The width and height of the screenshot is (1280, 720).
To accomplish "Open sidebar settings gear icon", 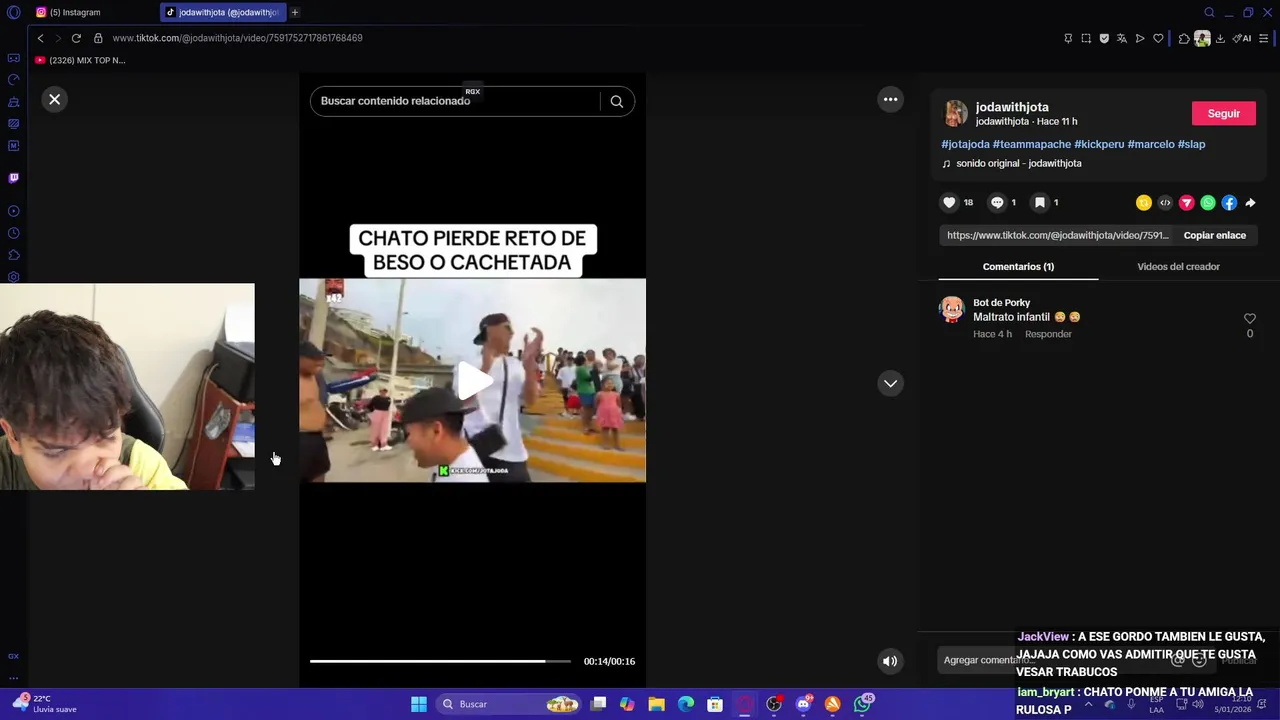I will (13, 277).
